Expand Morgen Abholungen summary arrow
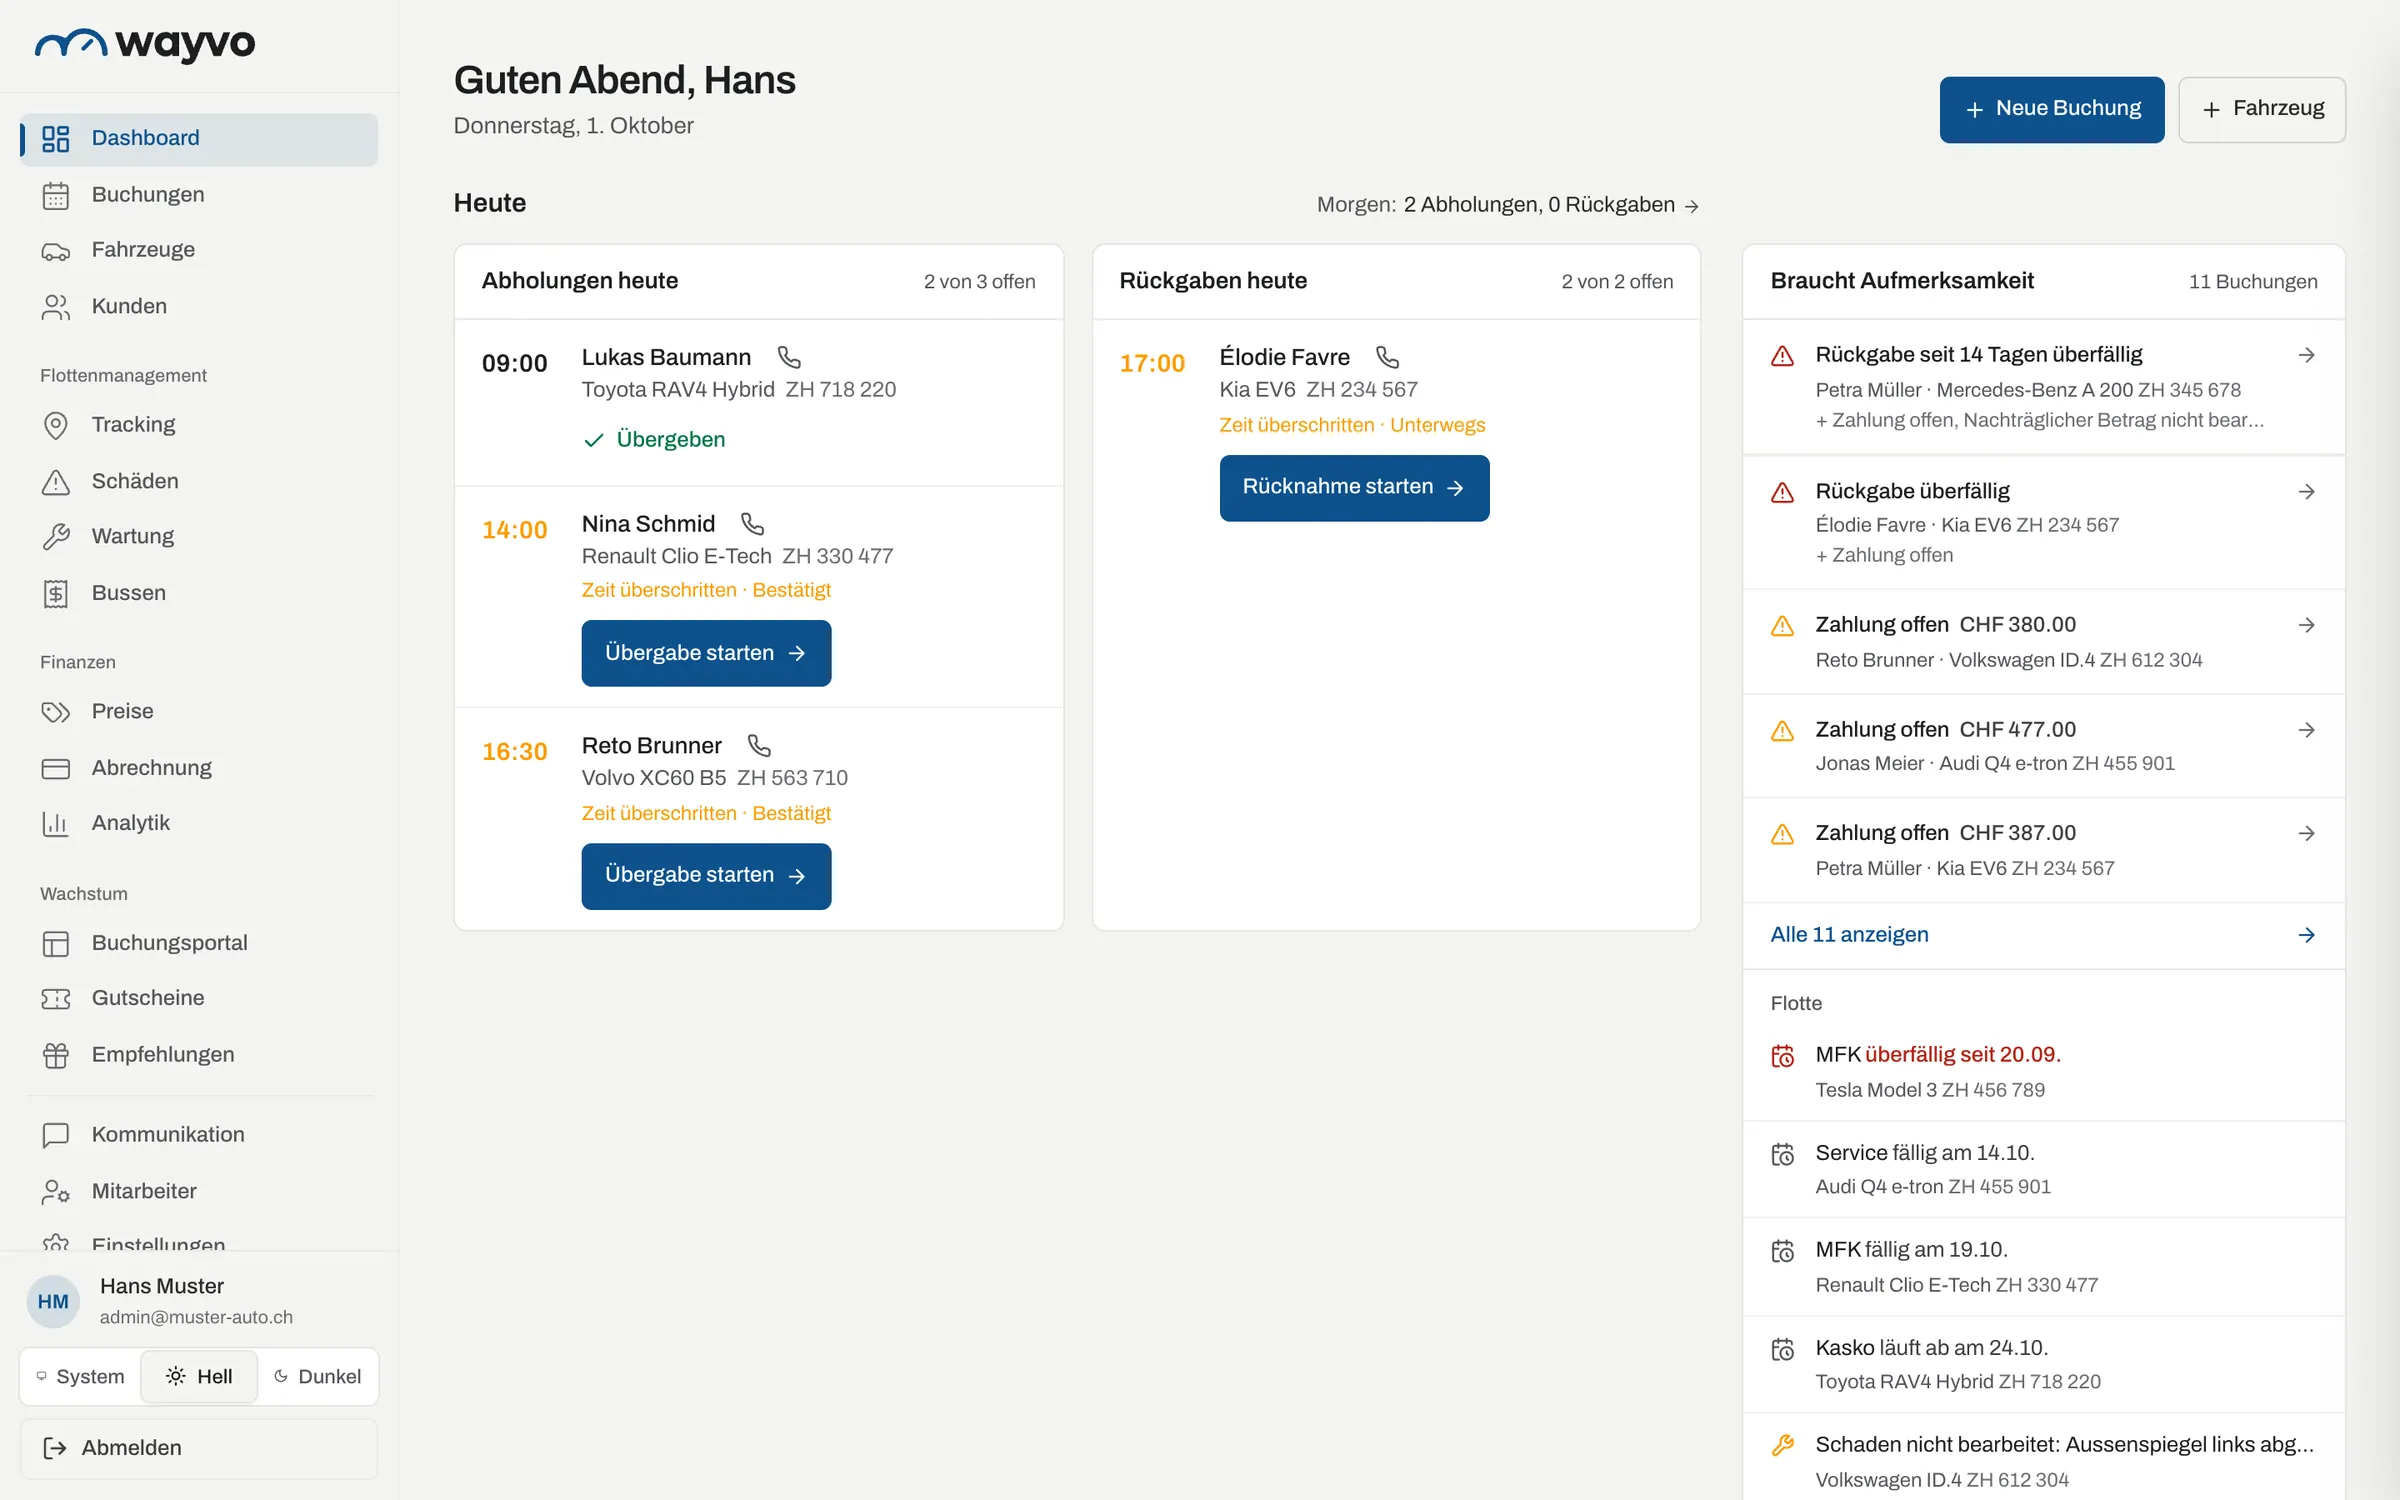This screenshot has width=2400, height=1500. pyautogui.click(x=1692, y=206)
